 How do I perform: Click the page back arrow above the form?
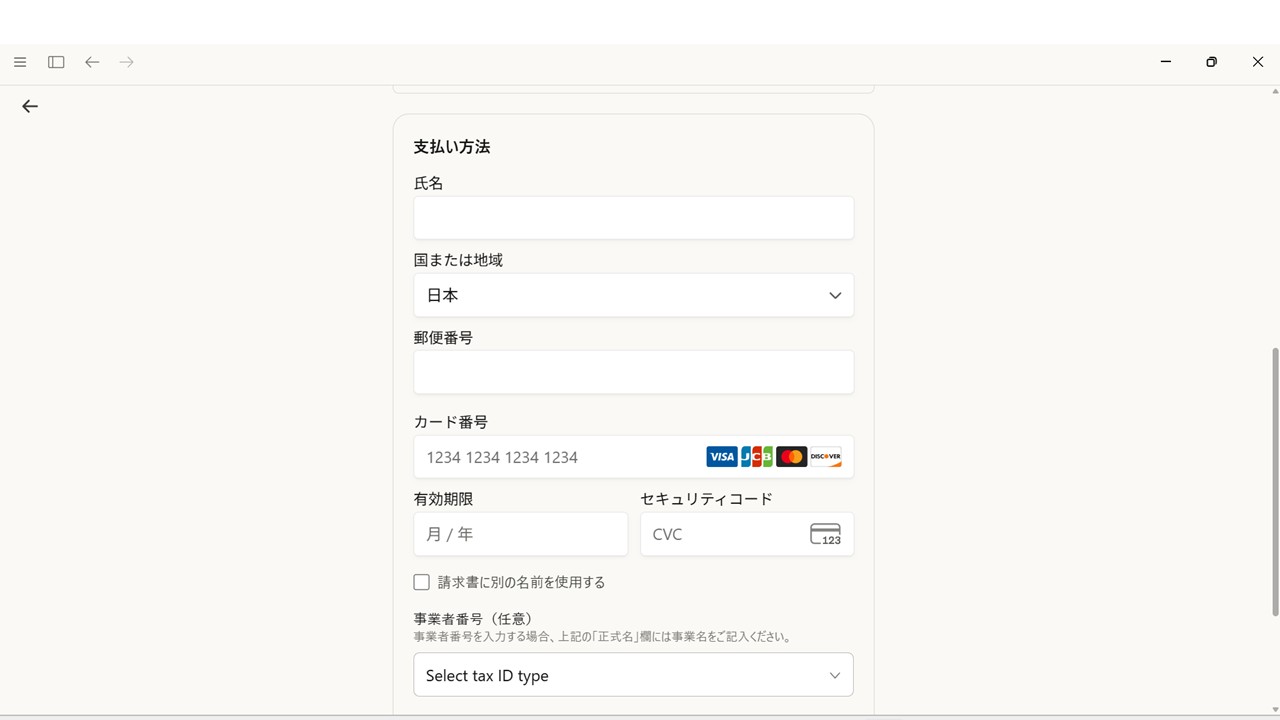[x=29, y=106]
